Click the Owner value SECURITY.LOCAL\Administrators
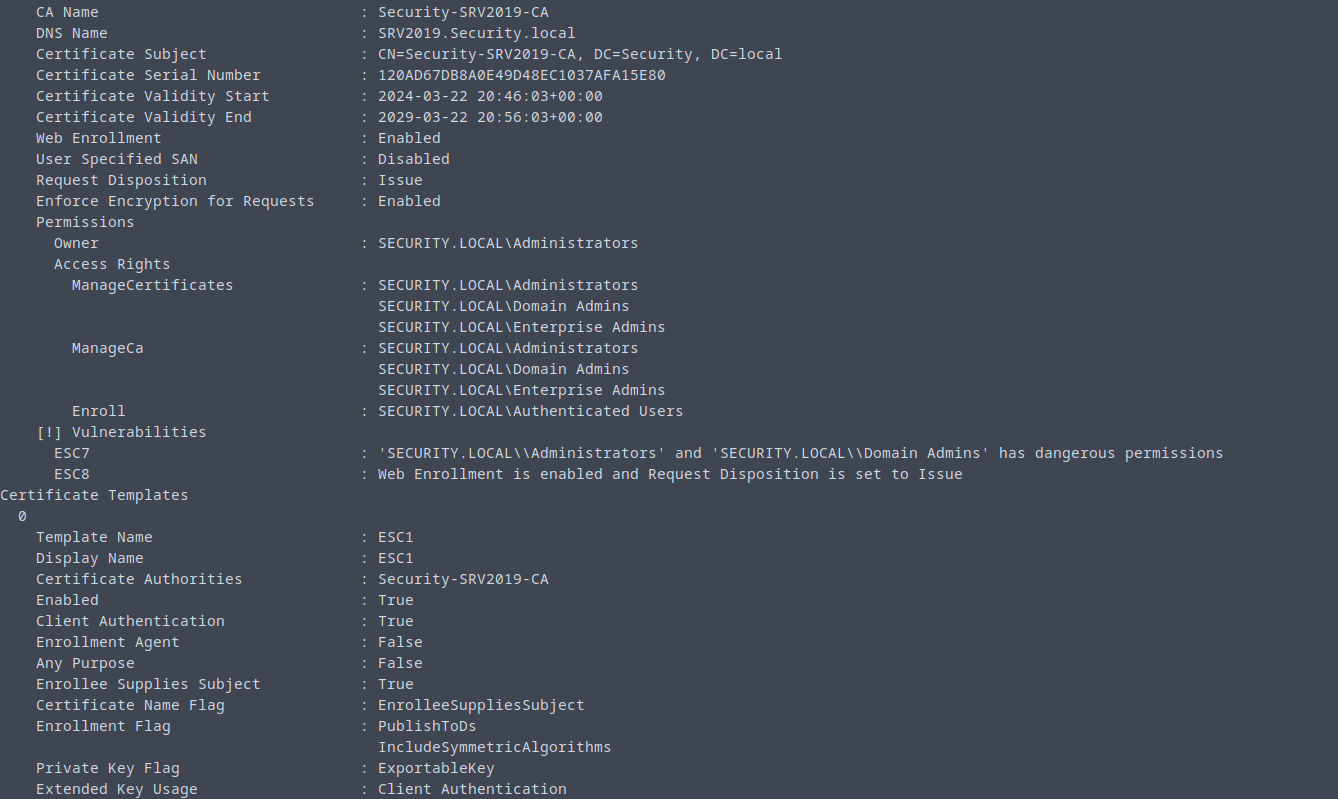This screenshot has height=799, width=1338. [507, 244]
